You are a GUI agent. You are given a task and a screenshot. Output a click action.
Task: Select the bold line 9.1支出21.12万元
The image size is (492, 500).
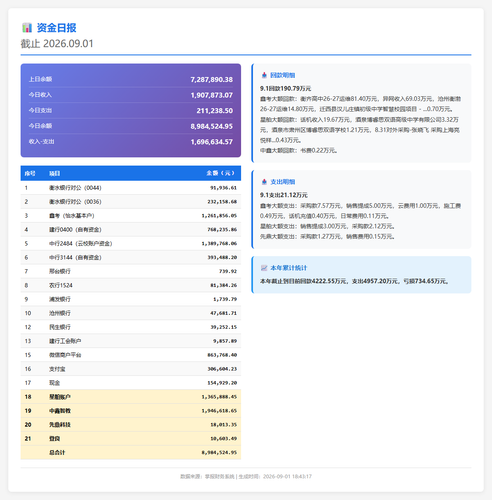284,195
